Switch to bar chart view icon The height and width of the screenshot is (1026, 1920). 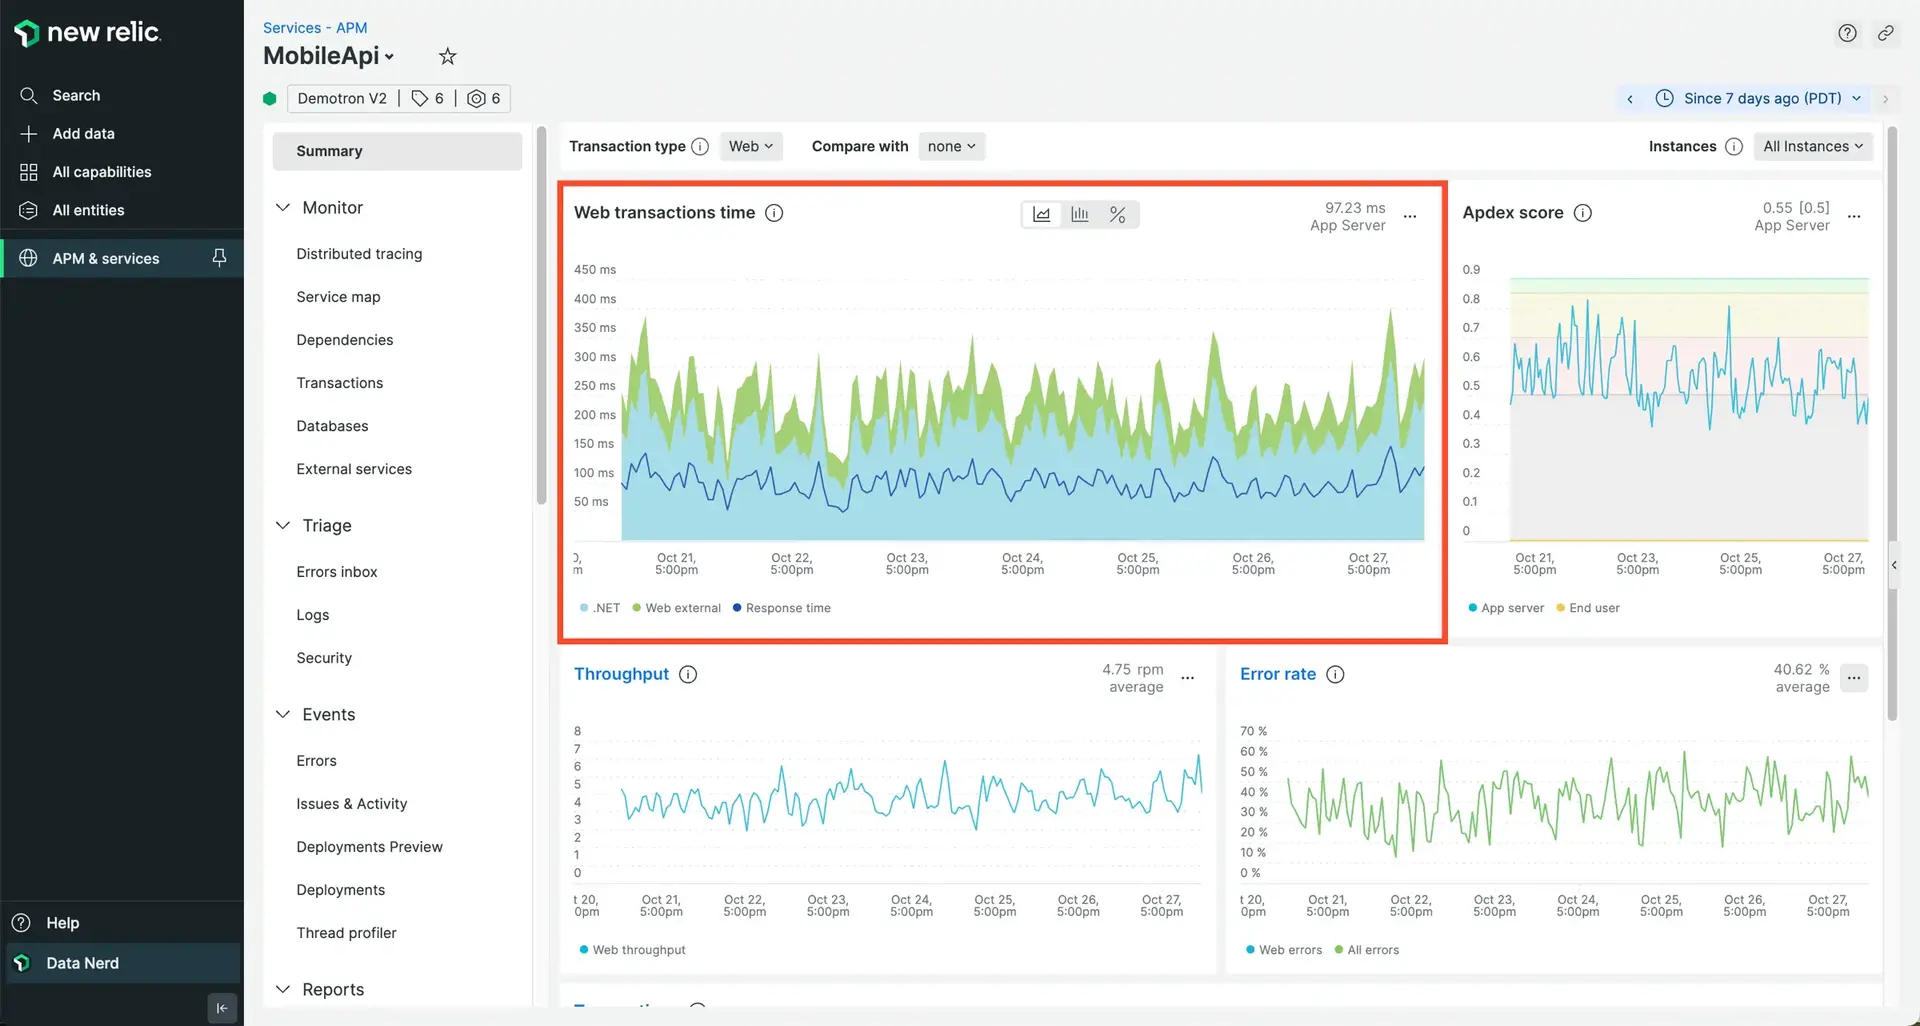click(1080, 215)
